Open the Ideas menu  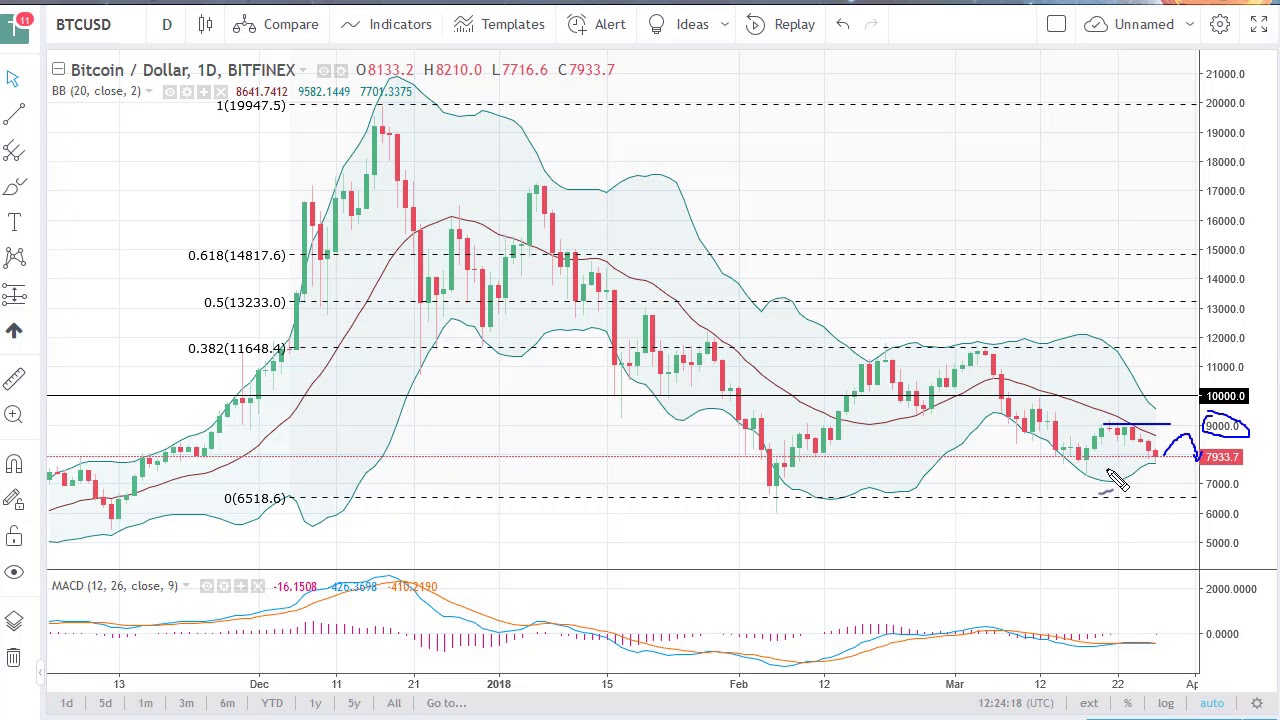[x=679, y=24]
